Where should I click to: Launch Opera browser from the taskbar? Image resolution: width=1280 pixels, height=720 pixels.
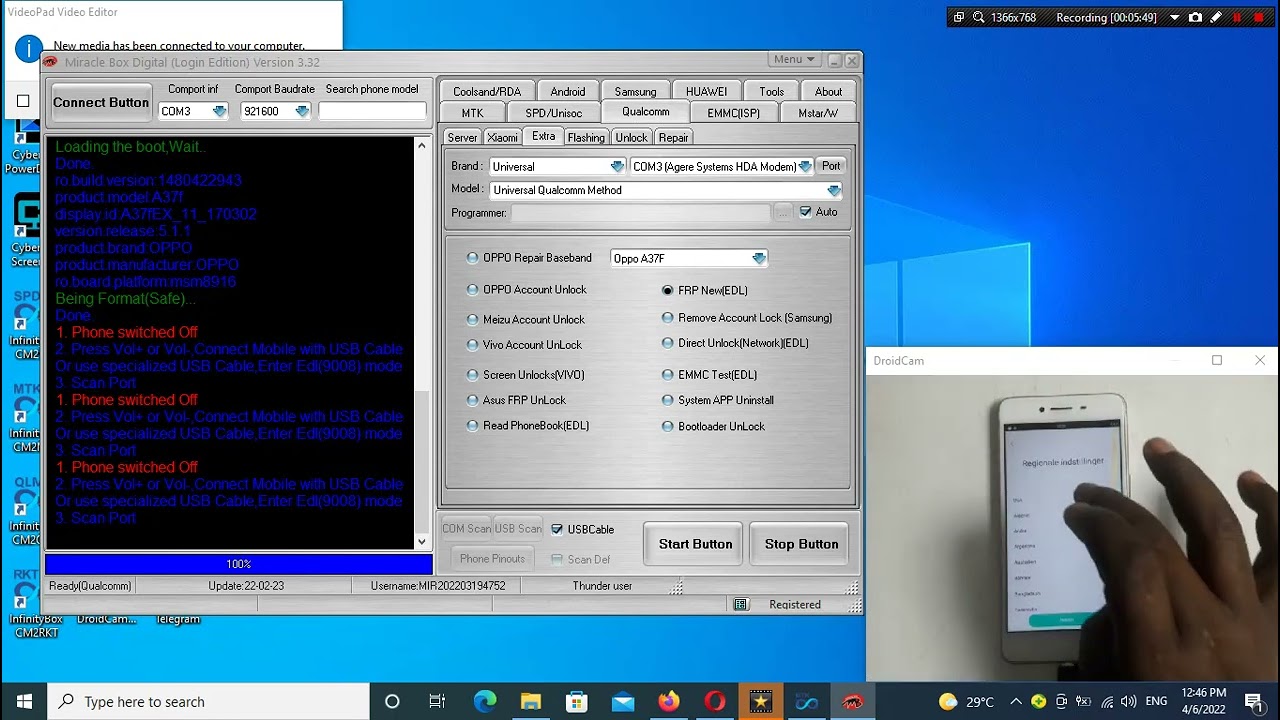(715, 701)
